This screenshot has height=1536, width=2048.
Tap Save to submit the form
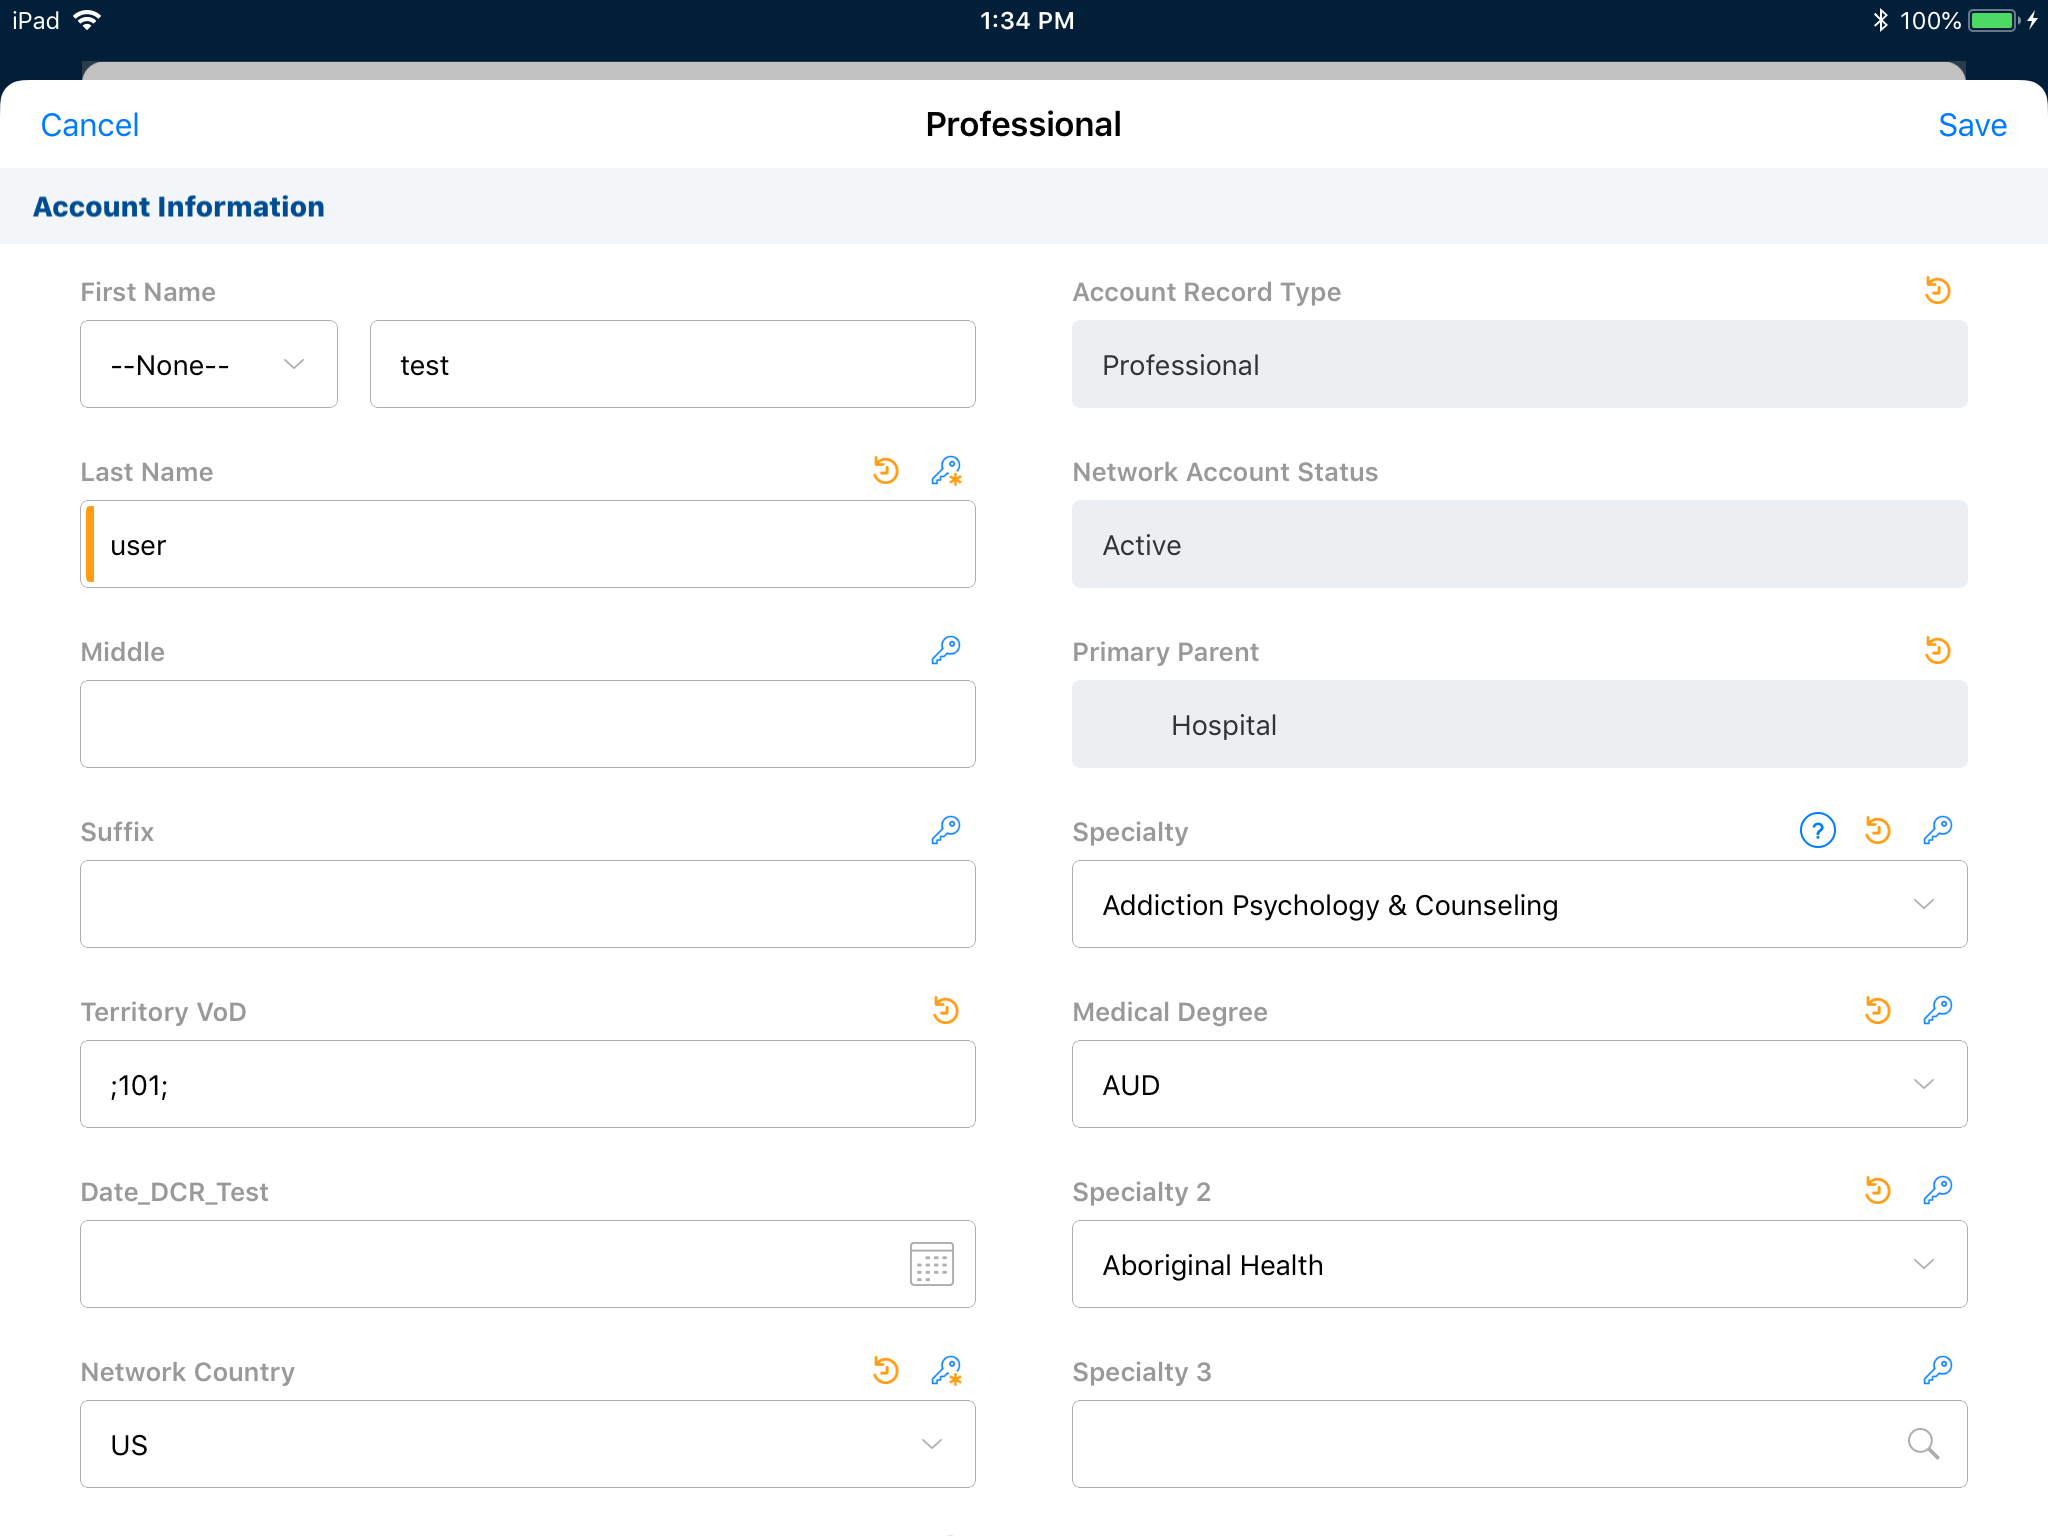[x=1971, y=125]
